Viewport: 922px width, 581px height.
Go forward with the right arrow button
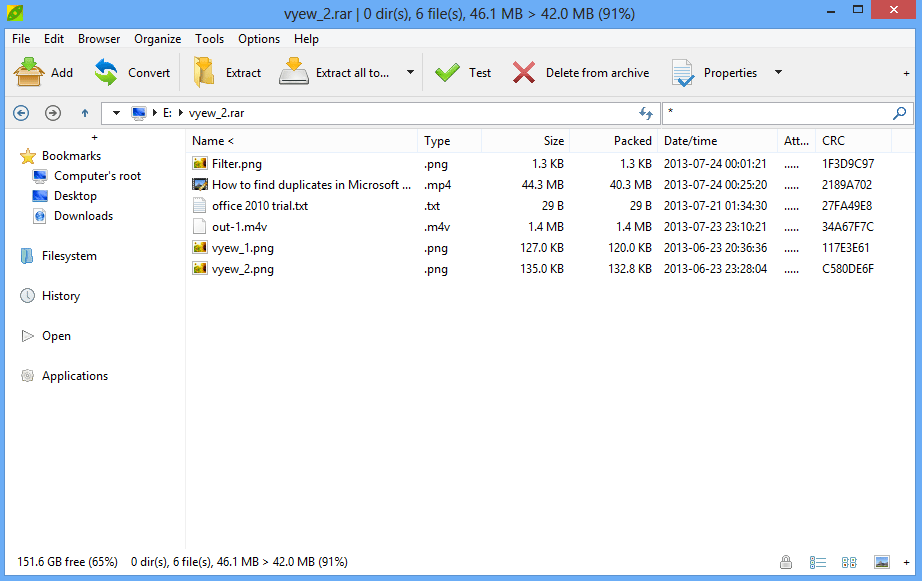pos(53,113)
